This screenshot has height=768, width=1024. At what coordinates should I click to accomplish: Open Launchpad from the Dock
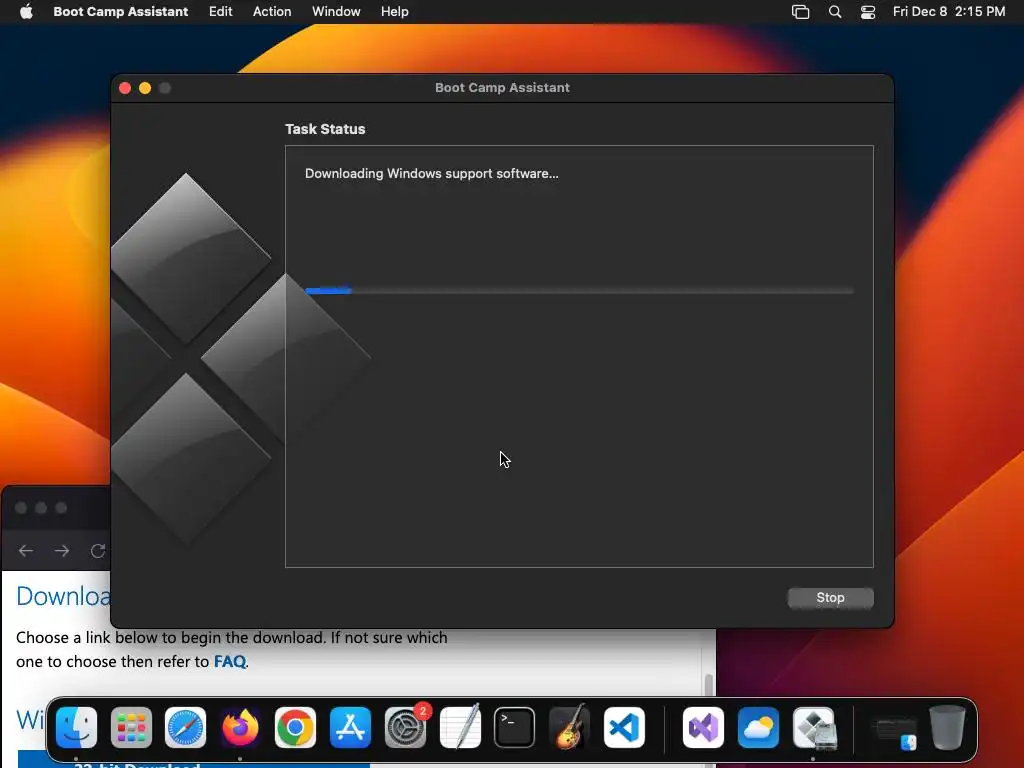coord(131,727)
